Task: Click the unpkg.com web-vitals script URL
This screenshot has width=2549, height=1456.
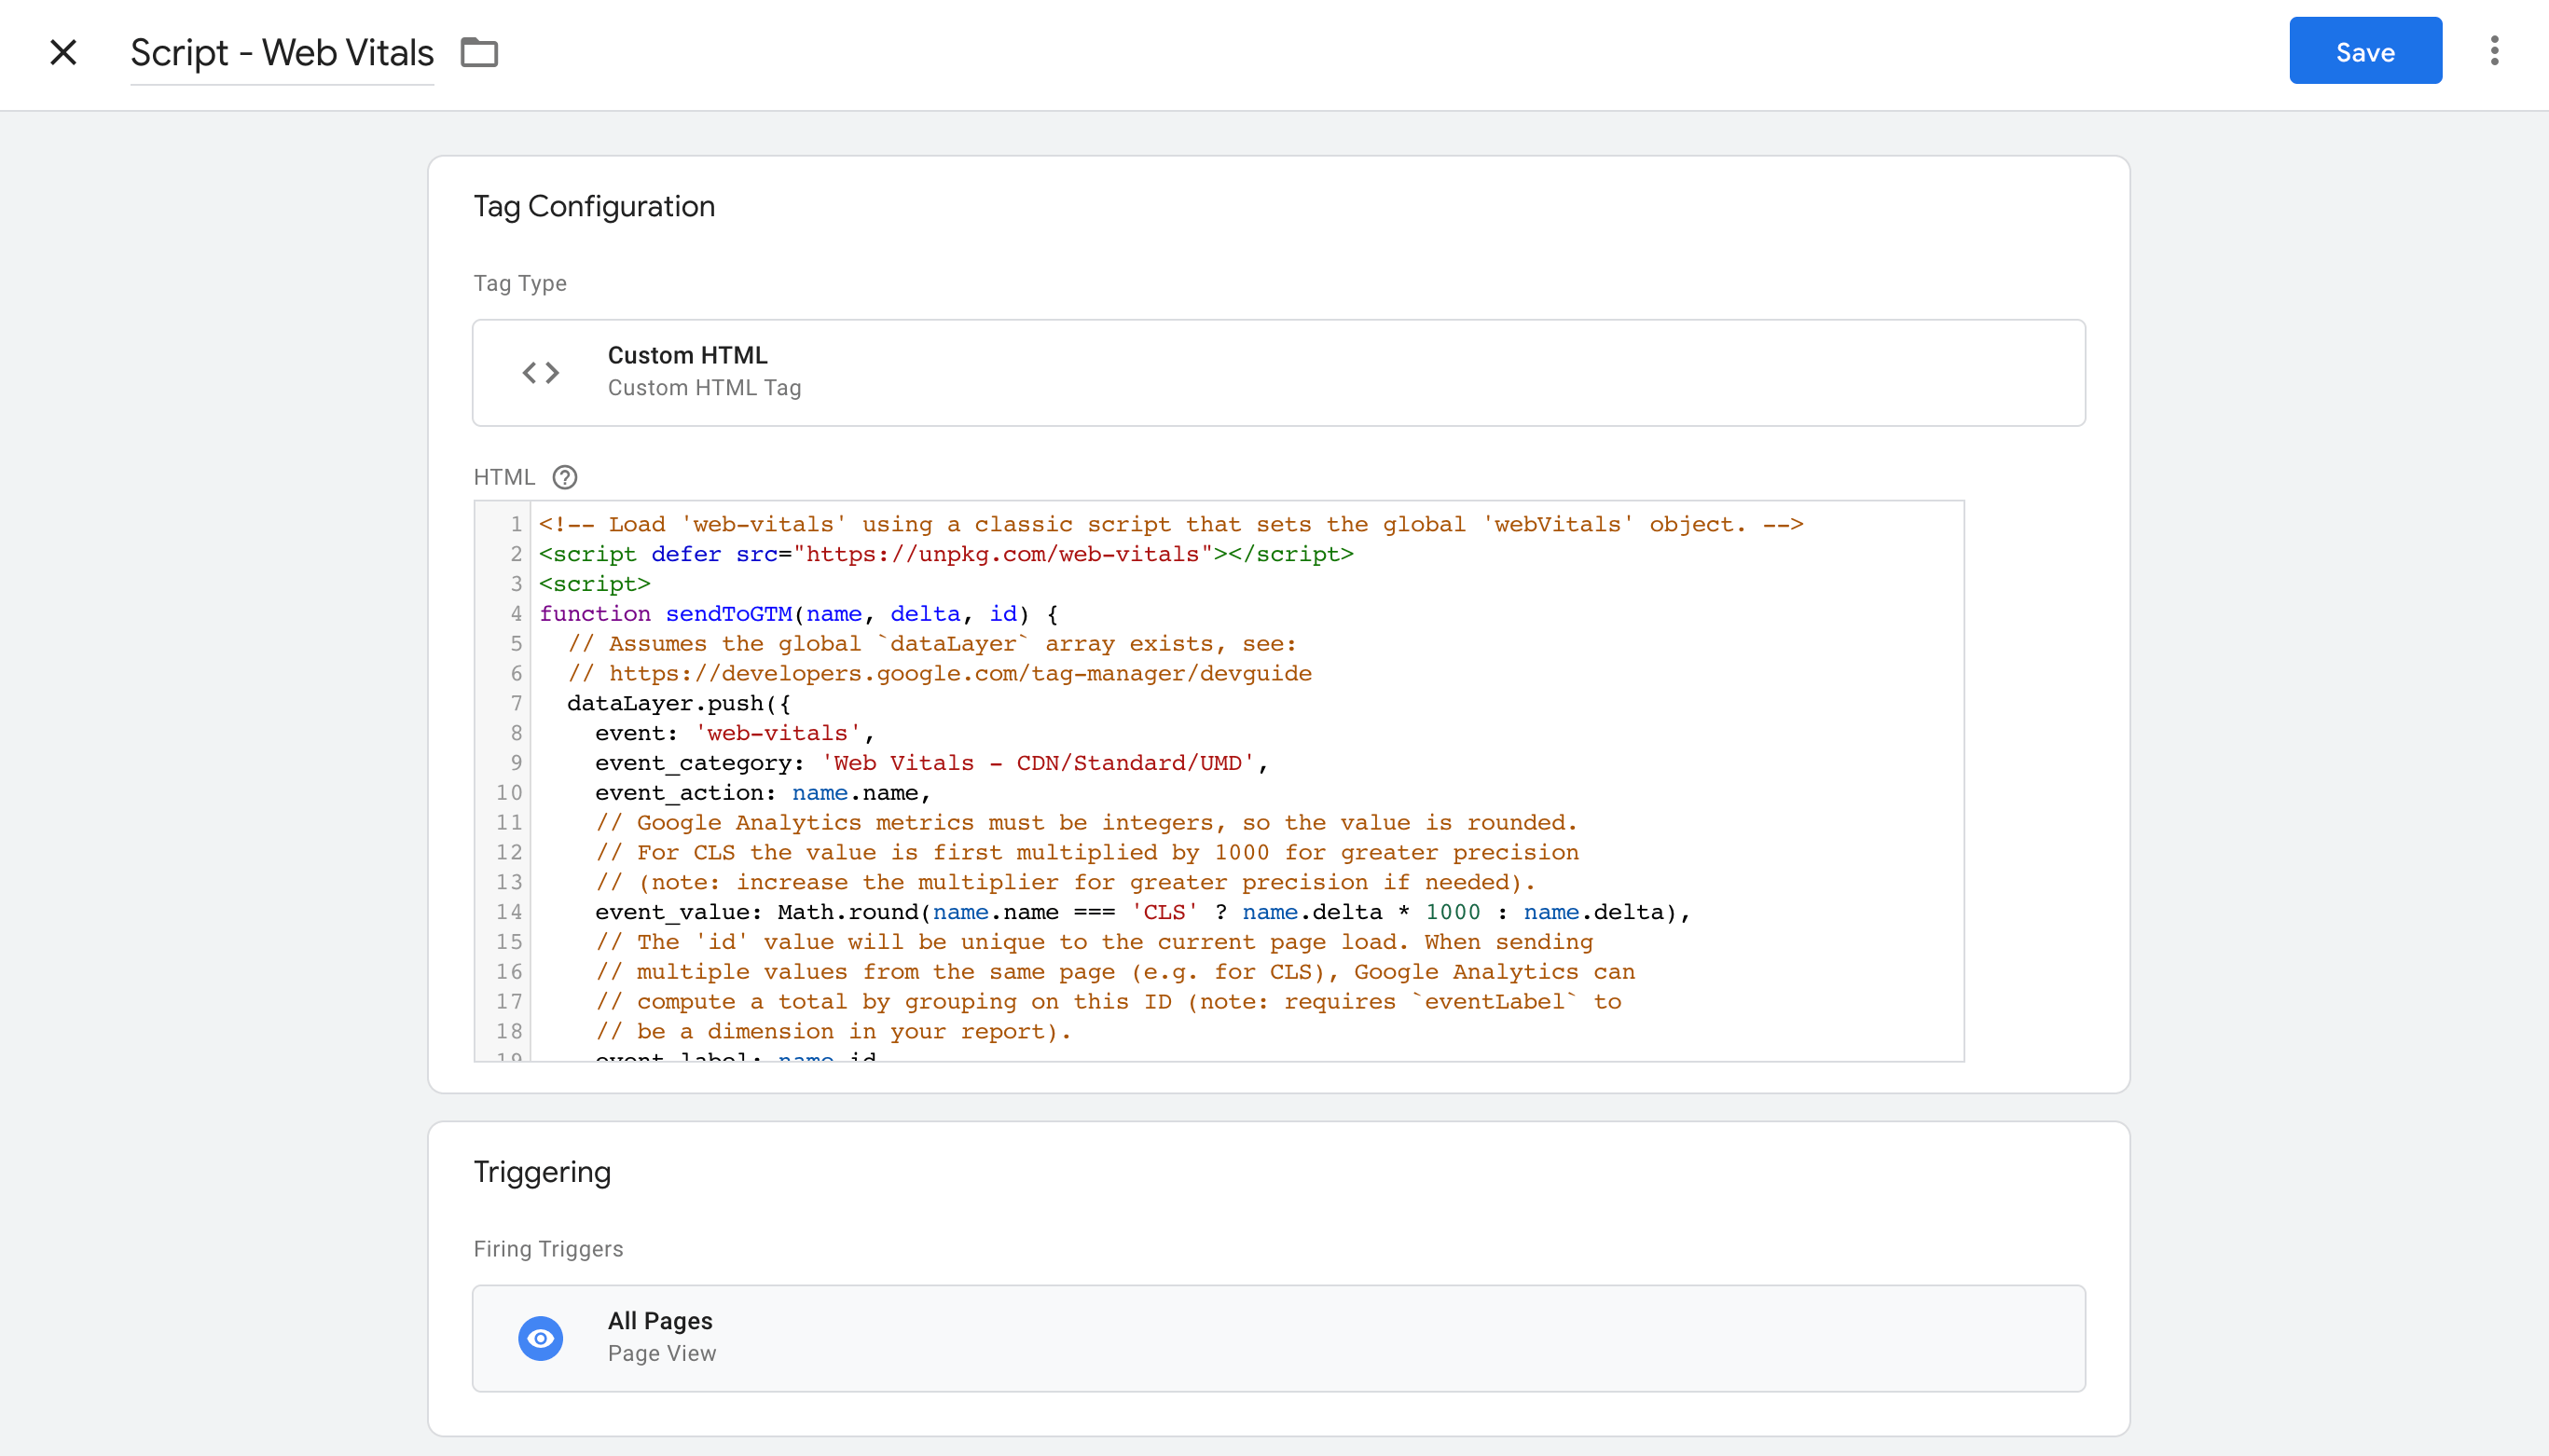Action: 1002,554
